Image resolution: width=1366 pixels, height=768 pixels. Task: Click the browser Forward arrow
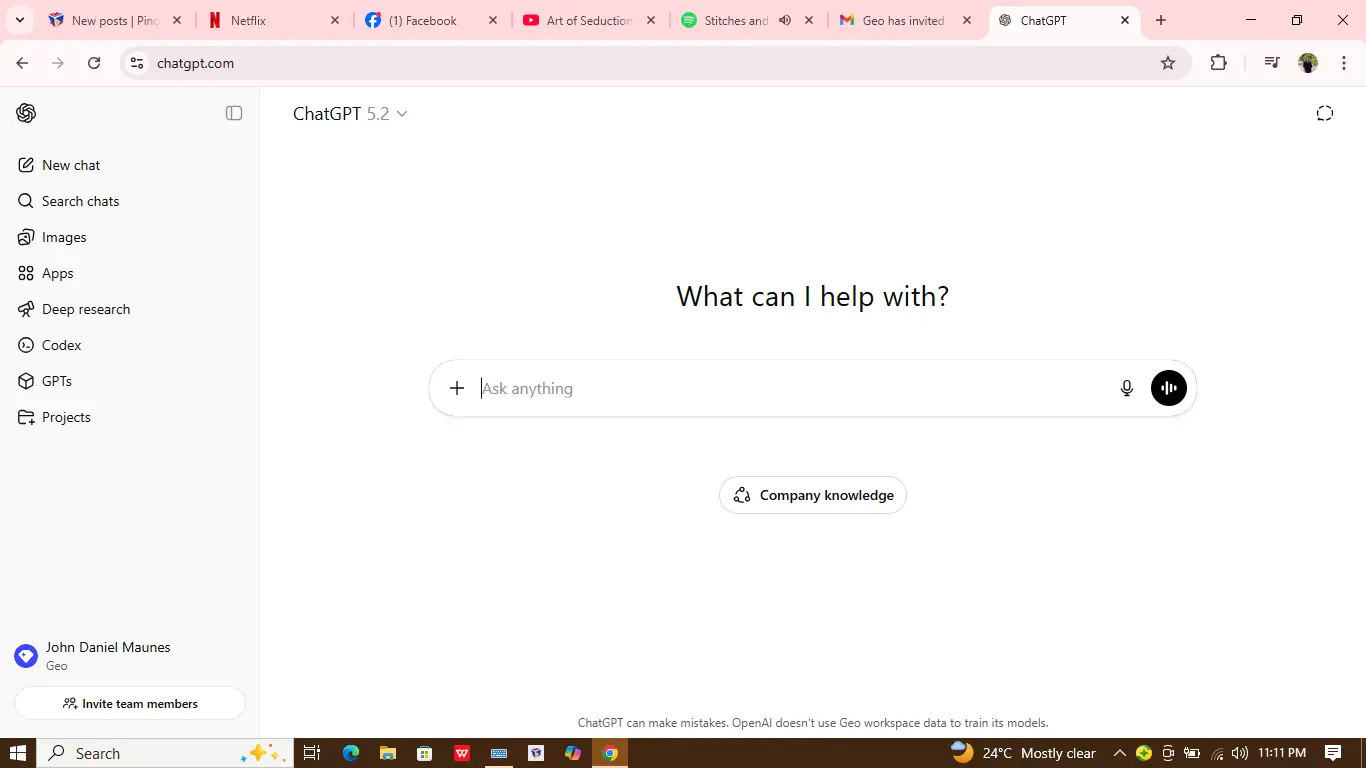58,63
